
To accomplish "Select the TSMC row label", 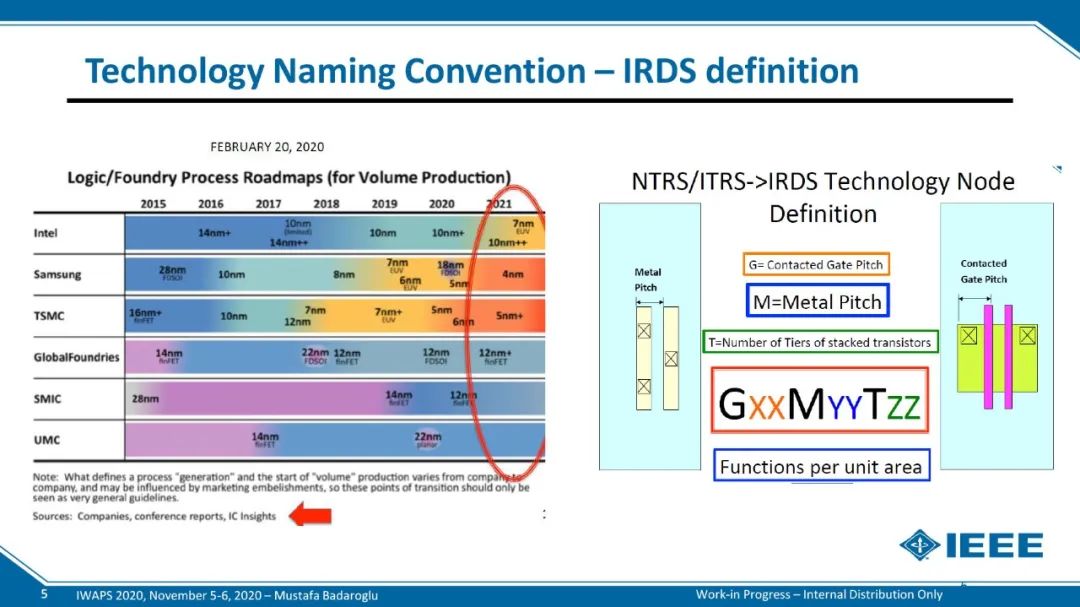I will [49, 316].
